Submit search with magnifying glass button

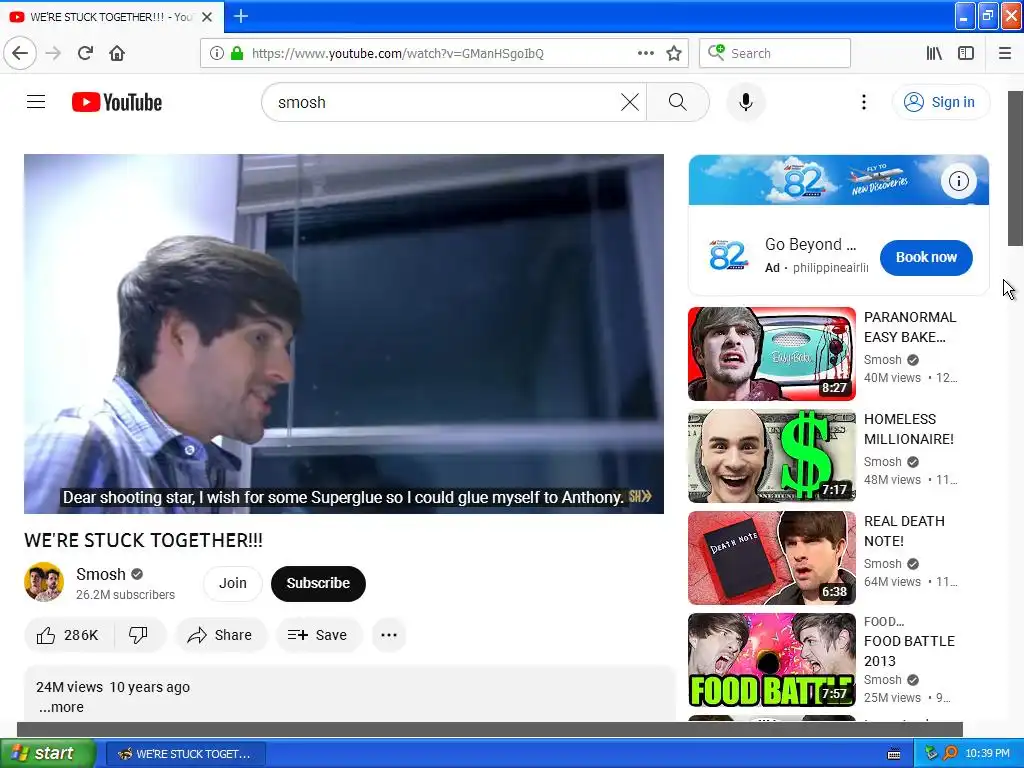[x=677, y=102]
